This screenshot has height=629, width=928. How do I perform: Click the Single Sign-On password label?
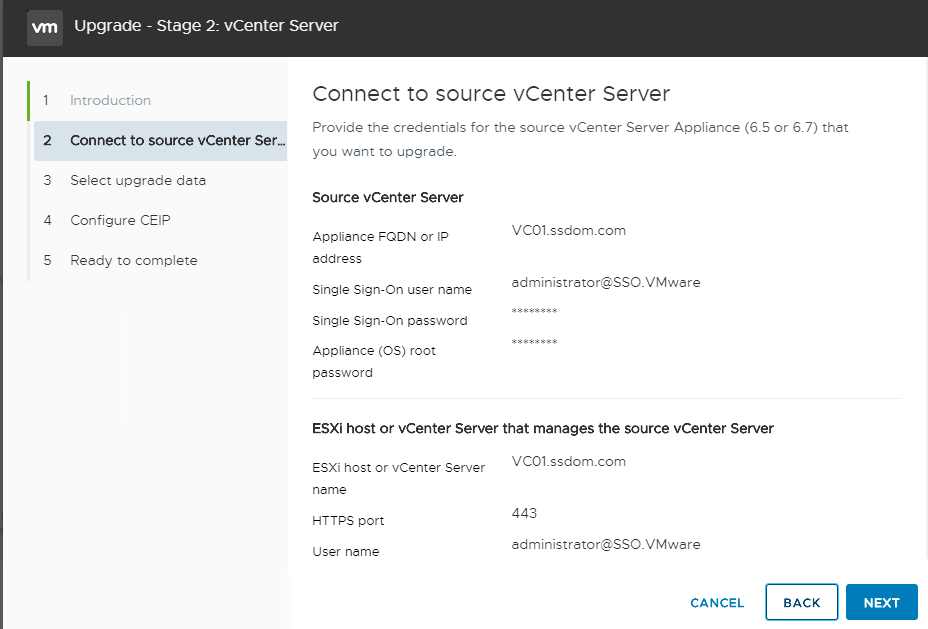(389, 320)
